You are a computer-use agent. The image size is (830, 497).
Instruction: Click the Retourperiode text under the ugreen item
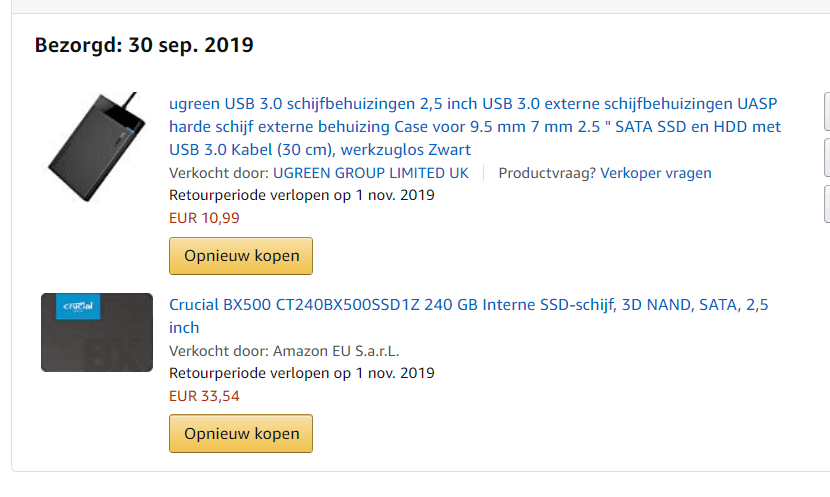point(302,195)
